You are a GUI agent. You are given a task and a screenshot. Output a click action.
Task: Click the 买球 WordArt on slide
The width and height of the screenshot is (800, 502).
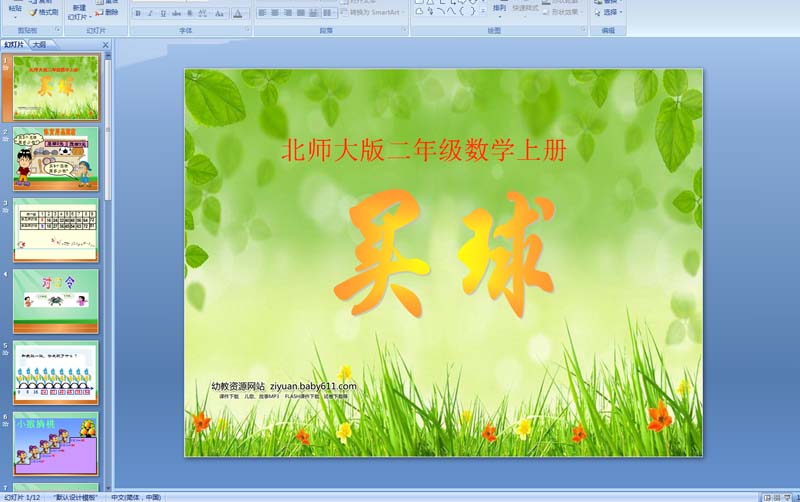coord(444,254)
